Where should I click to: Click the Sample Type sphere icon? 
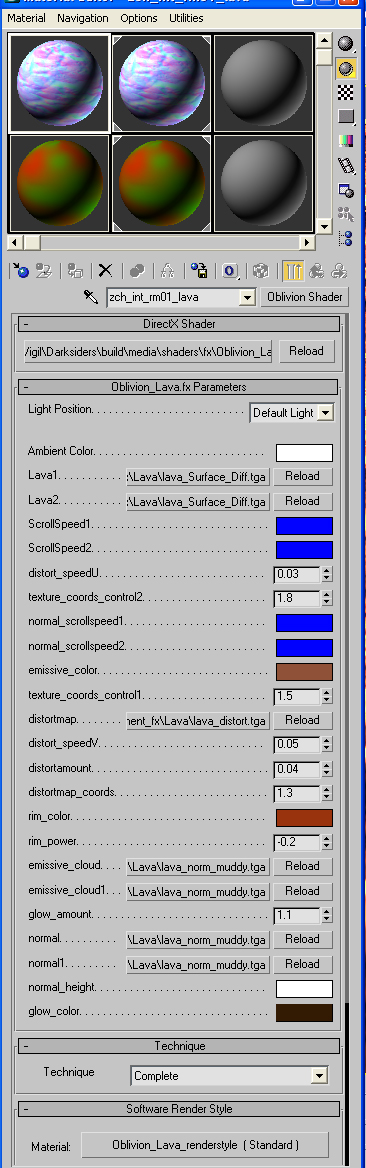(346, 44)
